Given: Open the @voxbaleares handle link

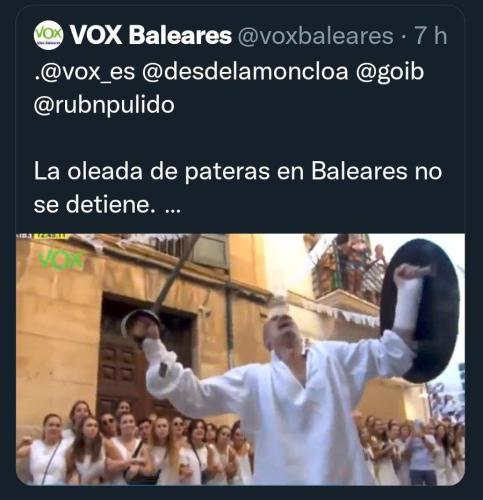Looking at the screenshot, I should click(315, 36).
